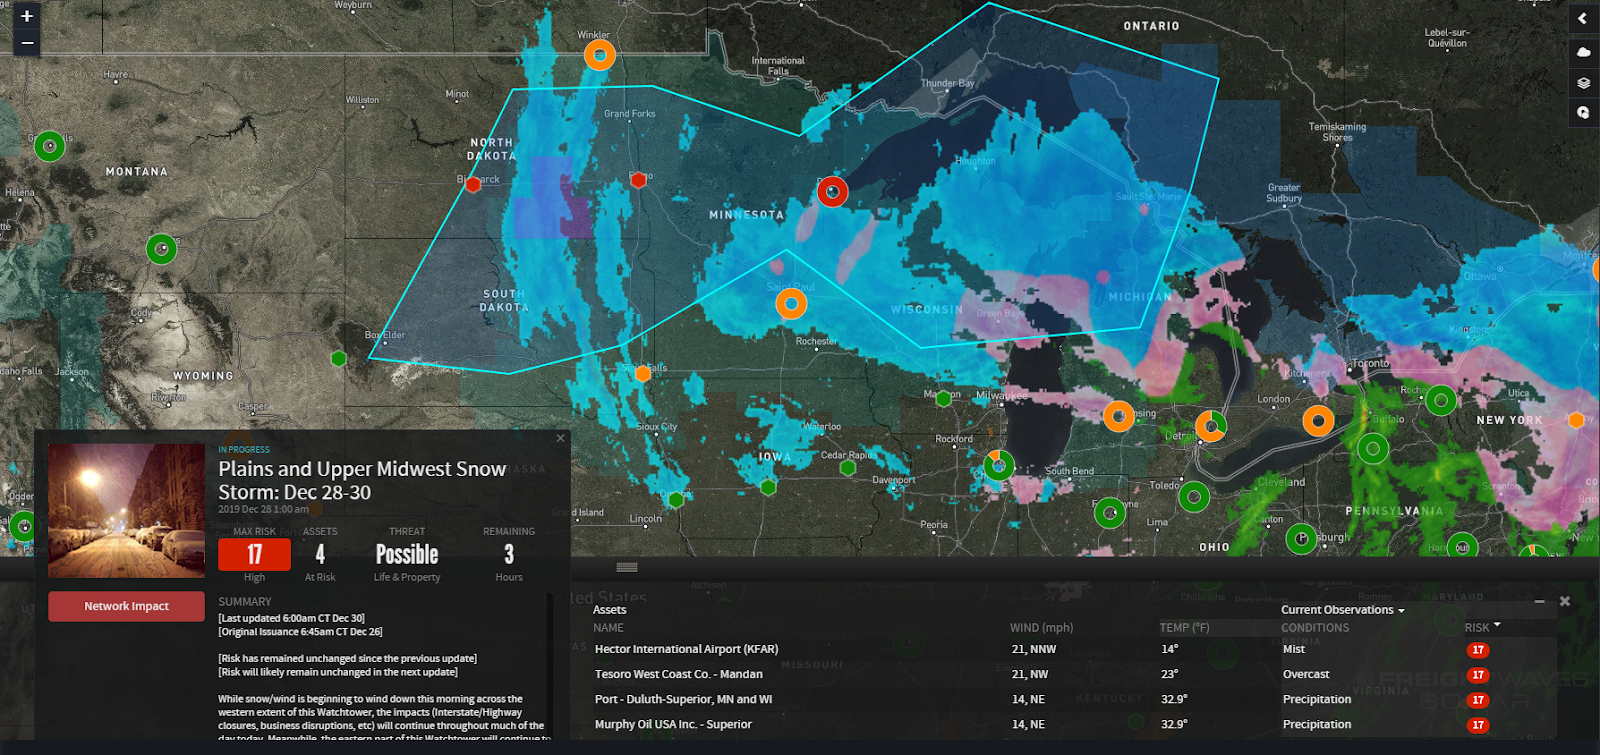This screenshot has height=755, width=1600.
Task: Sort by the WIND (mph) column header
Action: click(x=1040, y=628)
